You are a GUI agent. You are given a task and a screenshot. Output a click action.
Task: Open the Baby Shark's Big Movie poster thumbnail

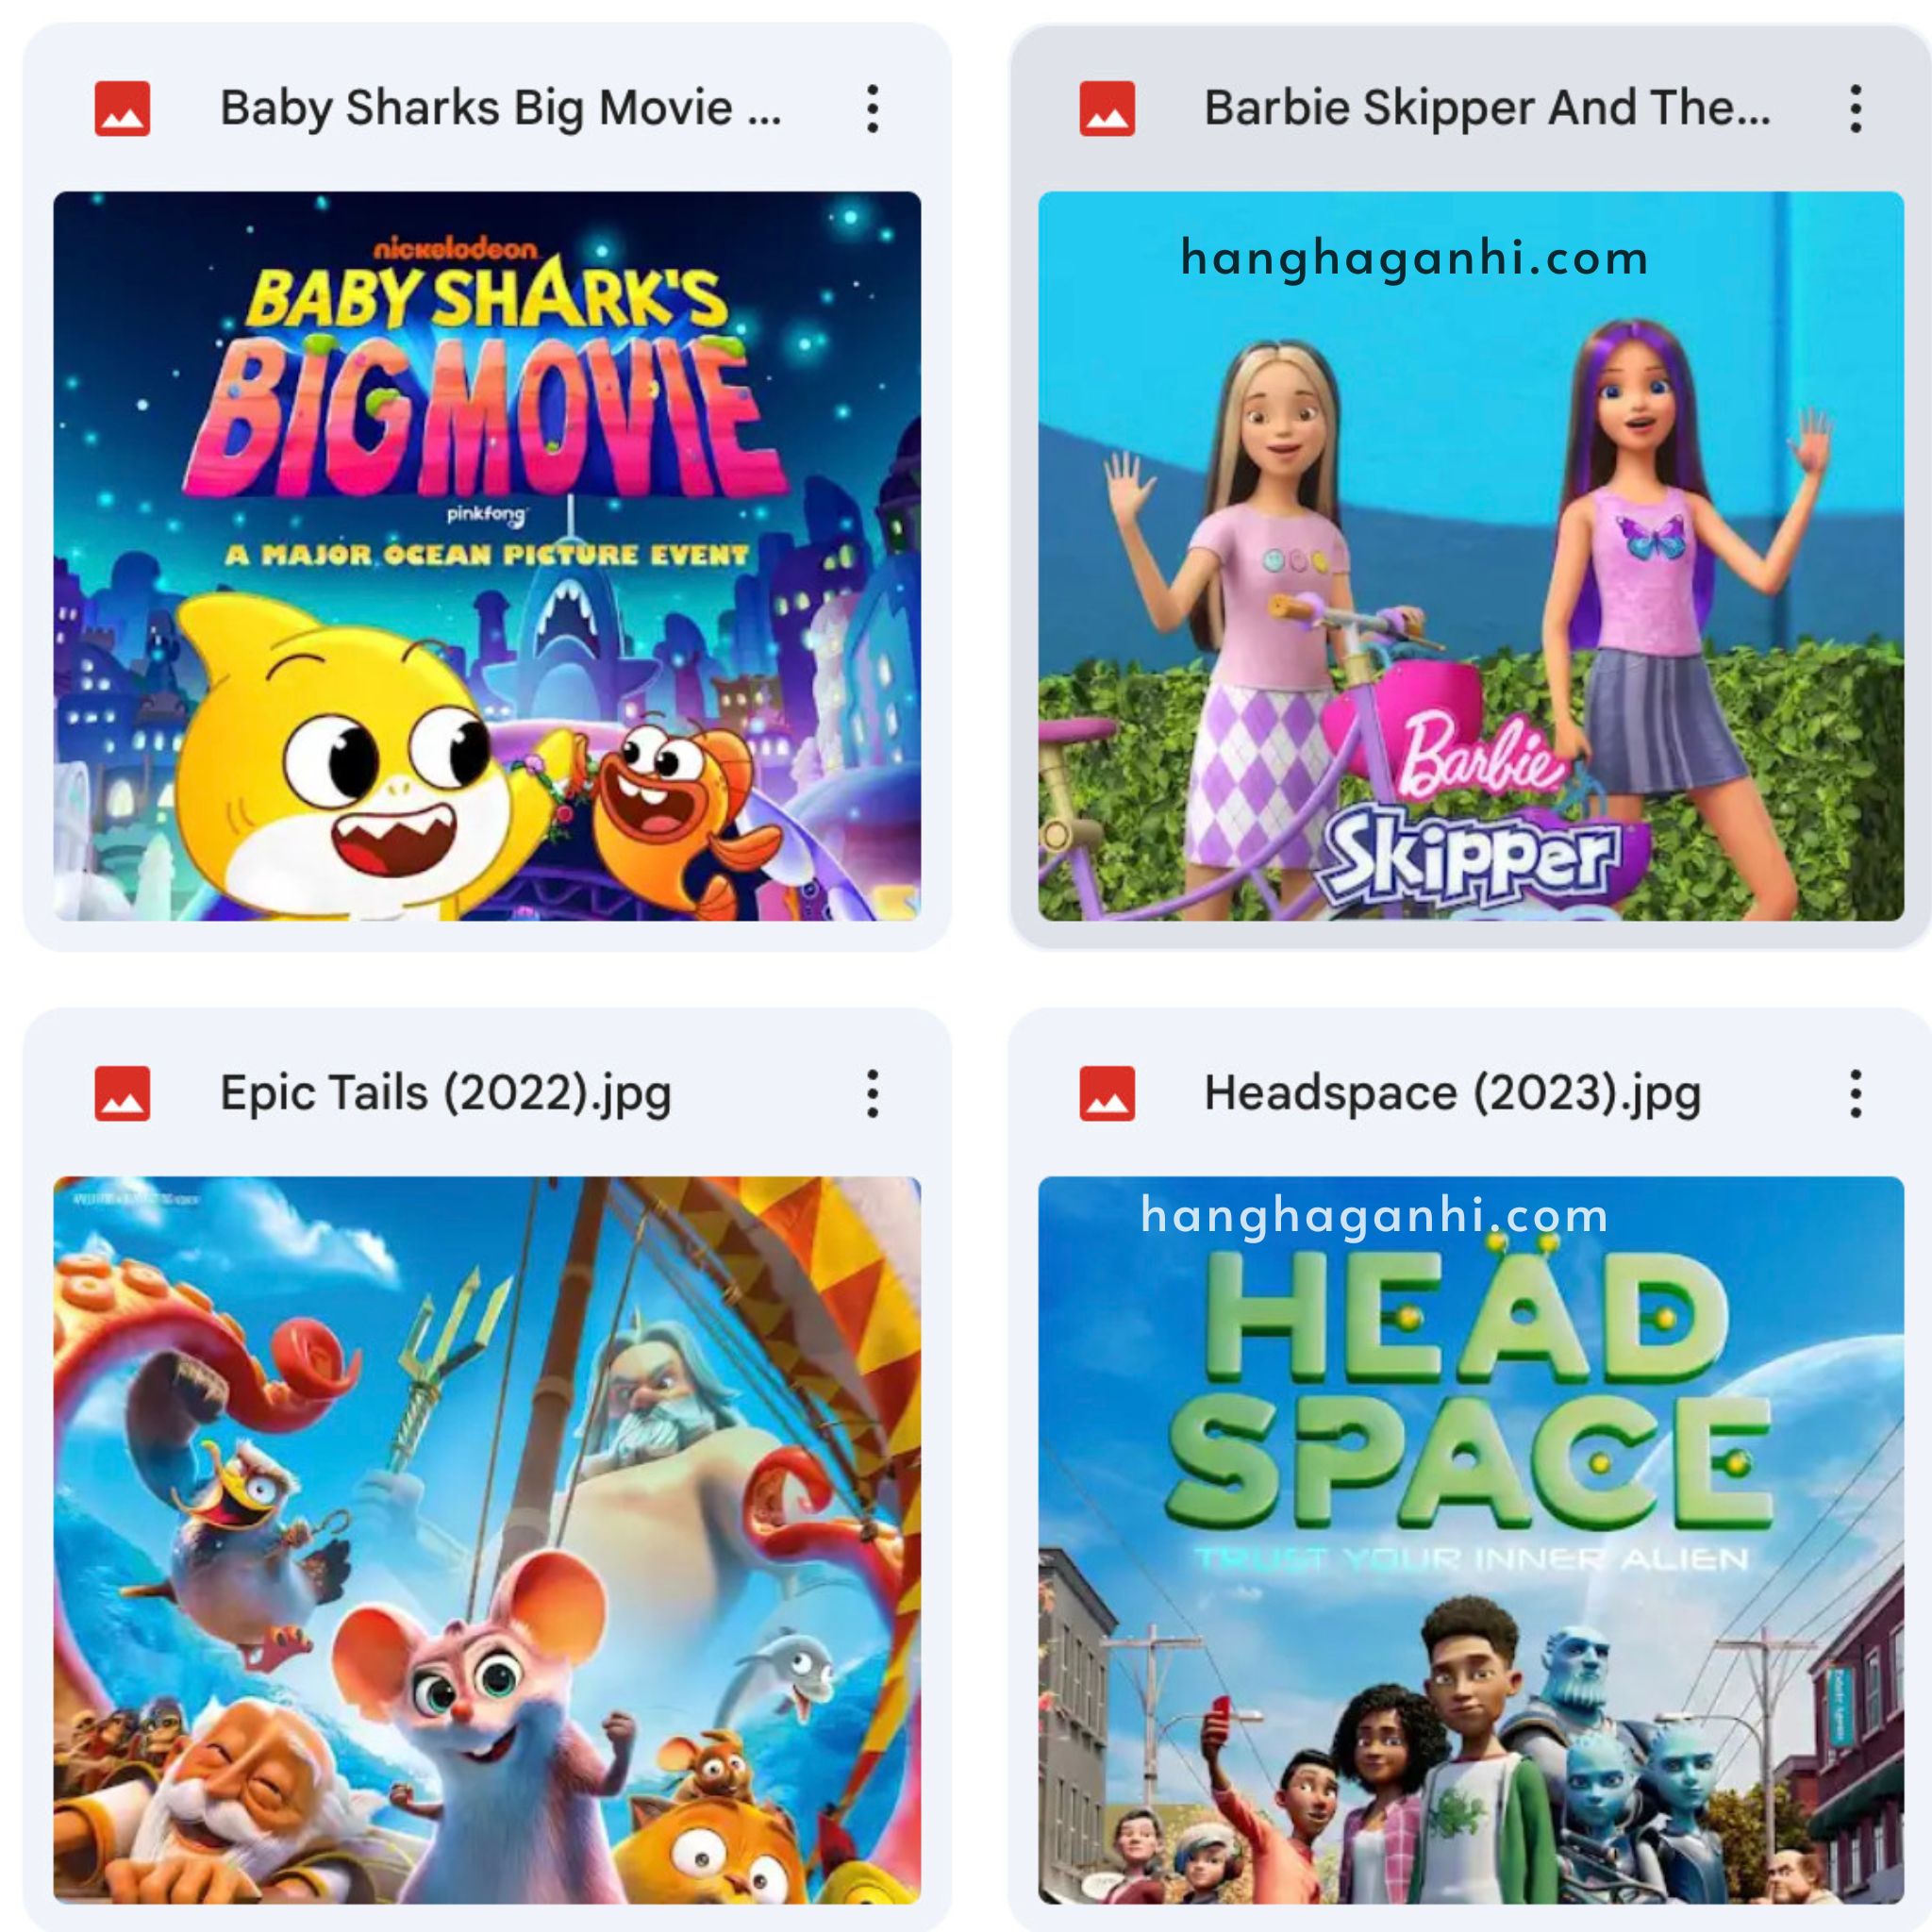pos(487,555)
